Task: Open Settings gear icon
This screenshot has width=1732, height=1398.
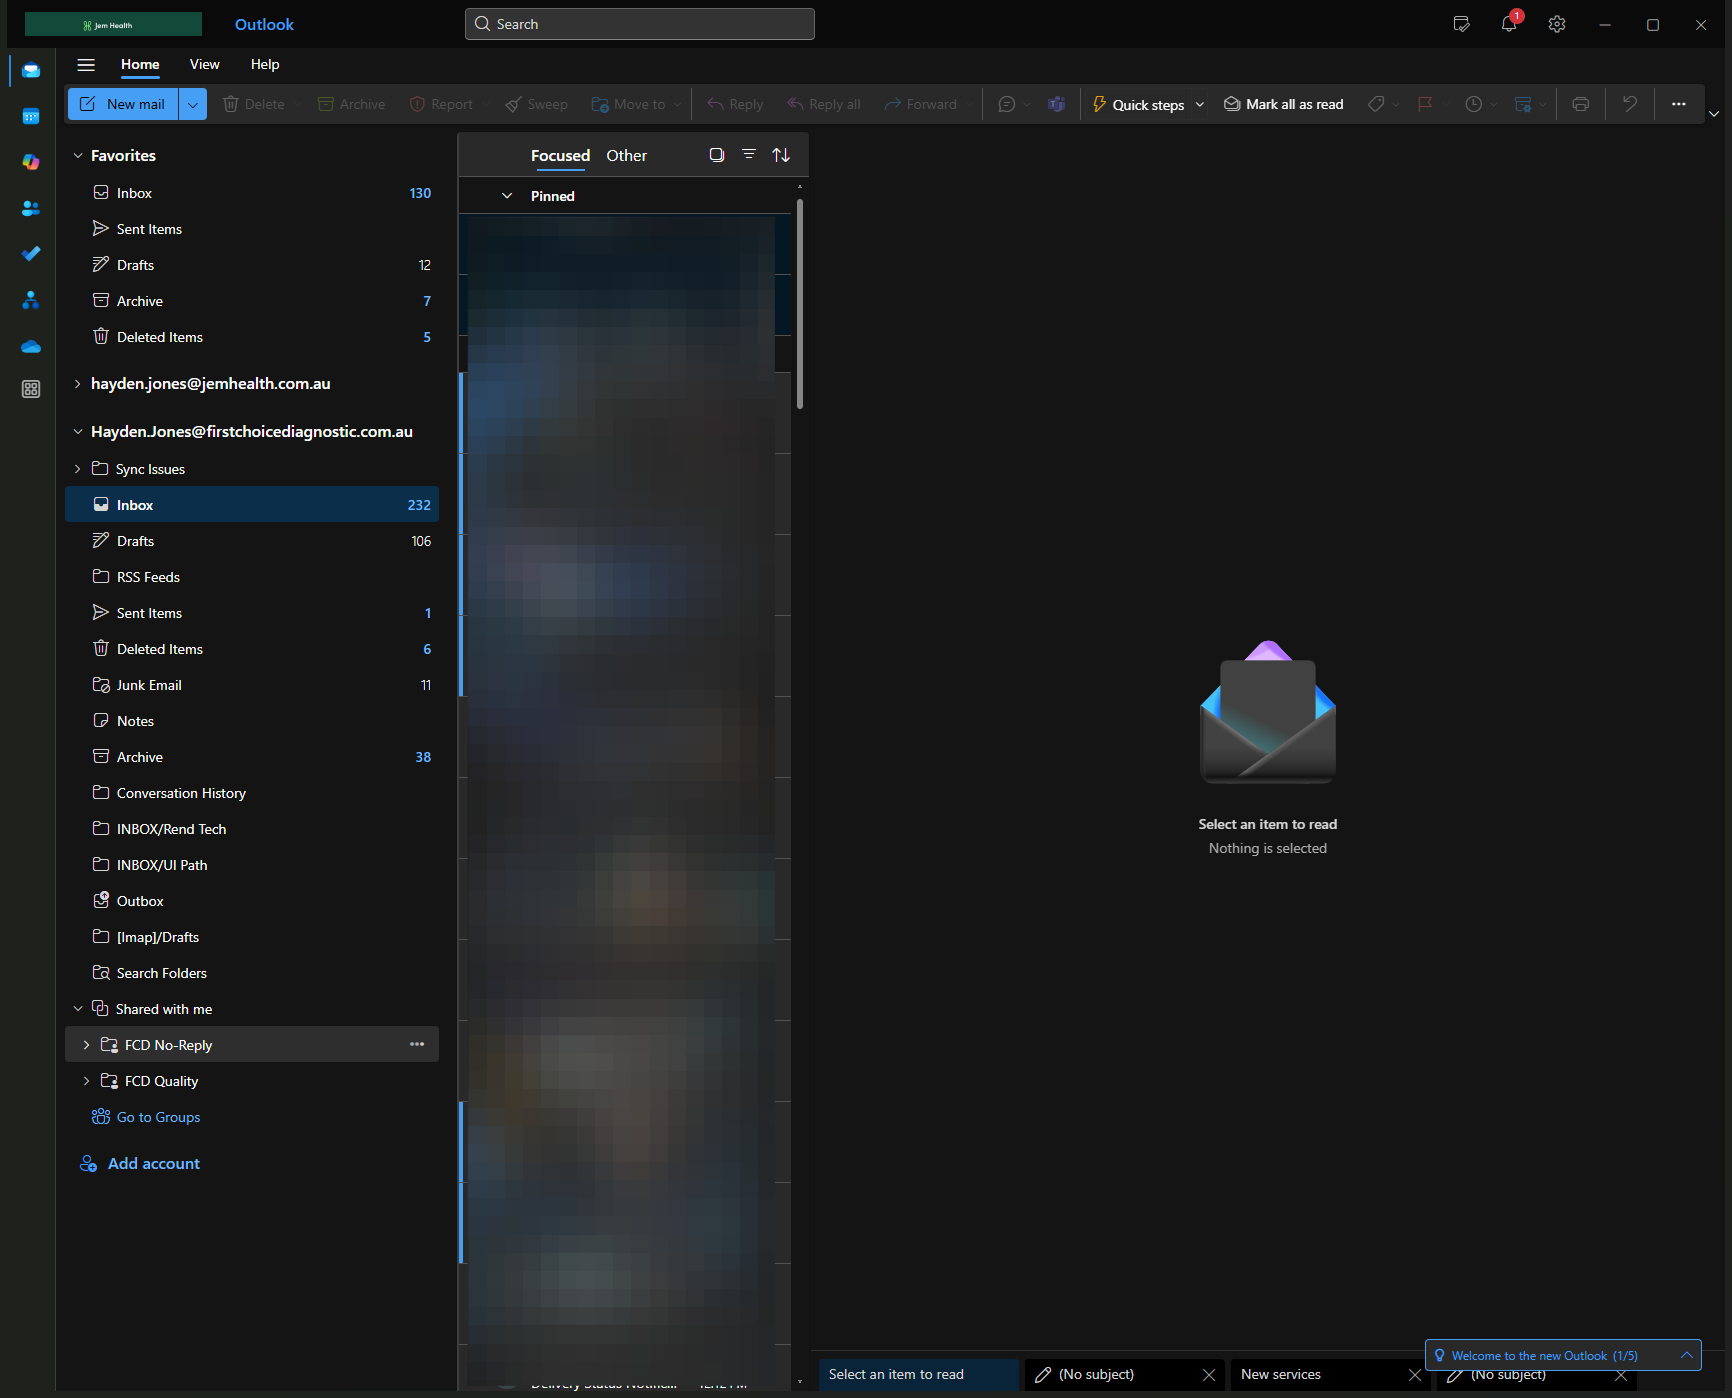Action: coord(1557,24)
